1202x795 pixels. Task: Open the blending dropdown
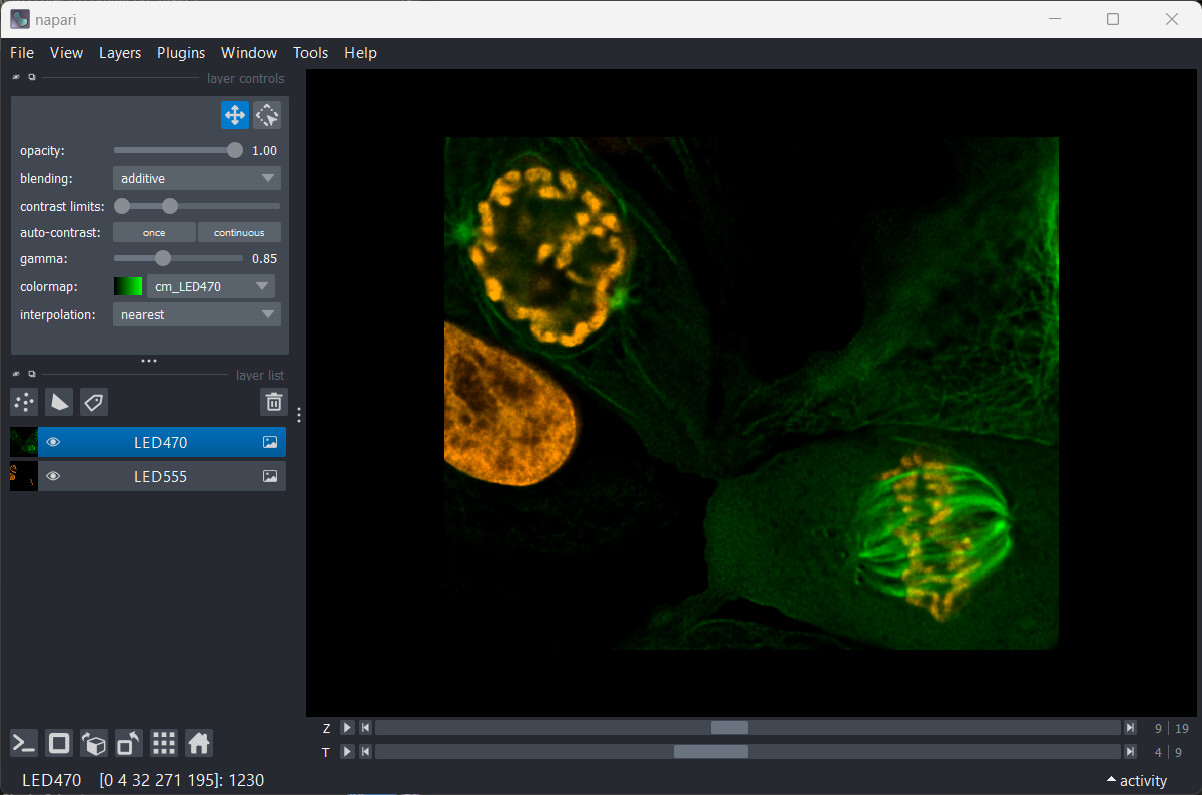point(196,178)
